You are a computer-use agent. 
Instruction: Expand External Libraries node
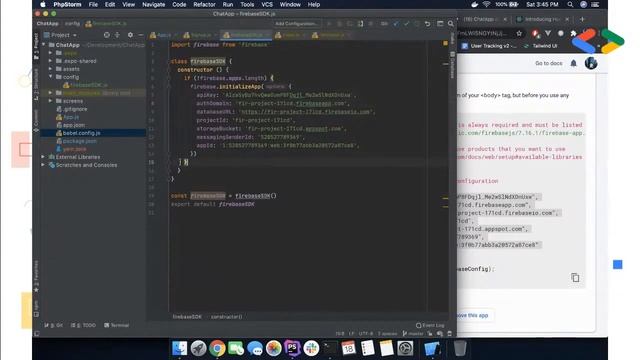(x=43, y=157)
